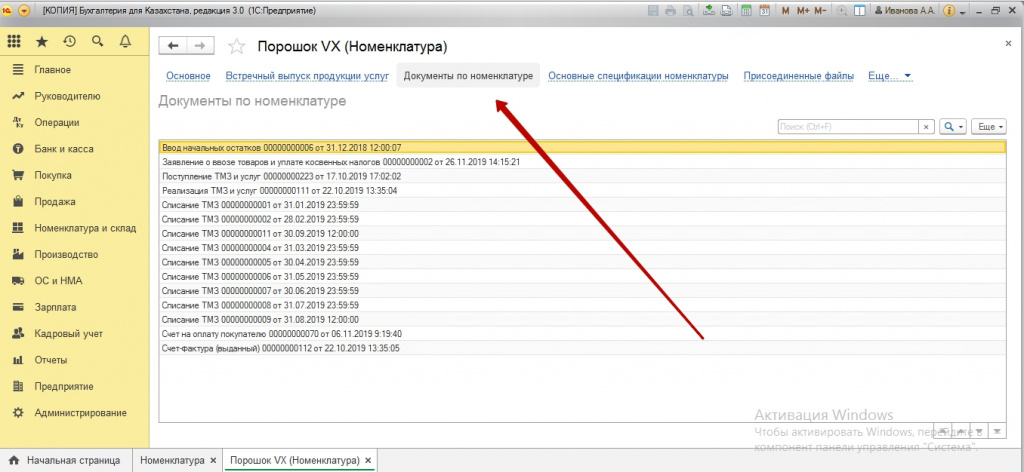The height and width of the screenshot is (472, 1024).
Task: Close the Номенклатура bottom tab
Action: pos(213,460)
